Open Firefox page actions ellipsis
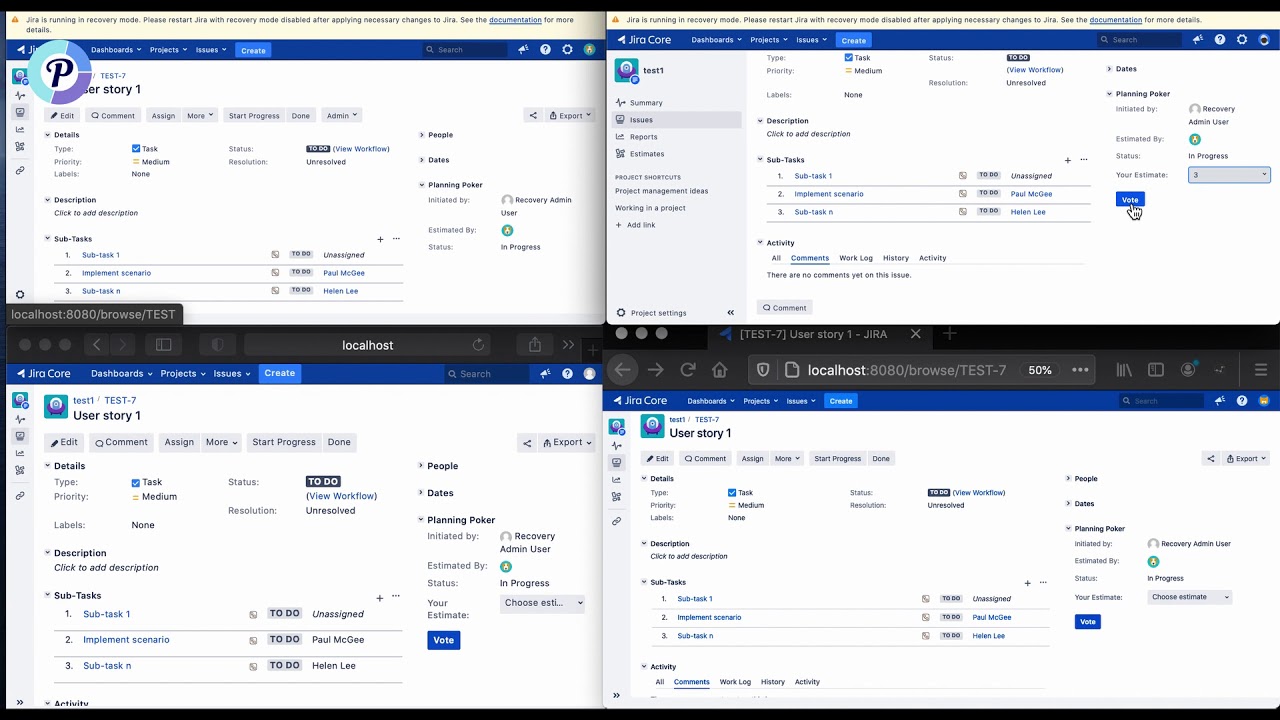Viewport: 1280px width, 720px height. (x=1080, y=370)
